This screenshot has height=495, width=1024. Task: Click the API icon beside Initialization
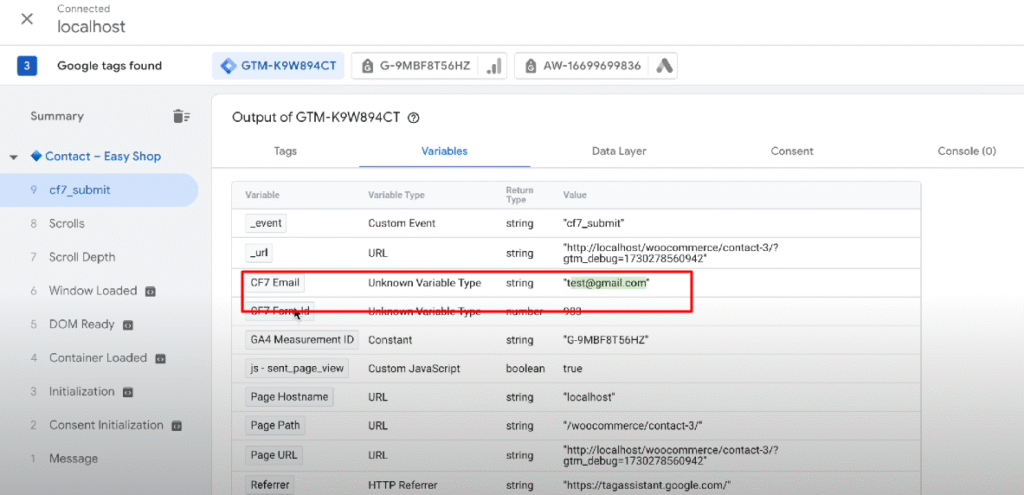coord(128,392)
